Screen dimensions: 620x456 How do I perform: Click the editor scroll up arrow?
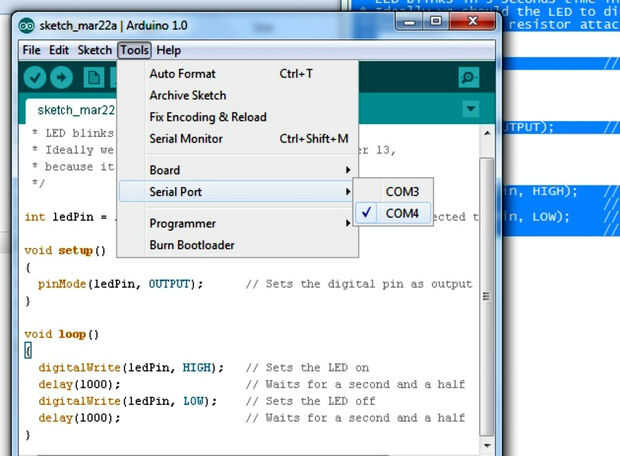[487, 133]
